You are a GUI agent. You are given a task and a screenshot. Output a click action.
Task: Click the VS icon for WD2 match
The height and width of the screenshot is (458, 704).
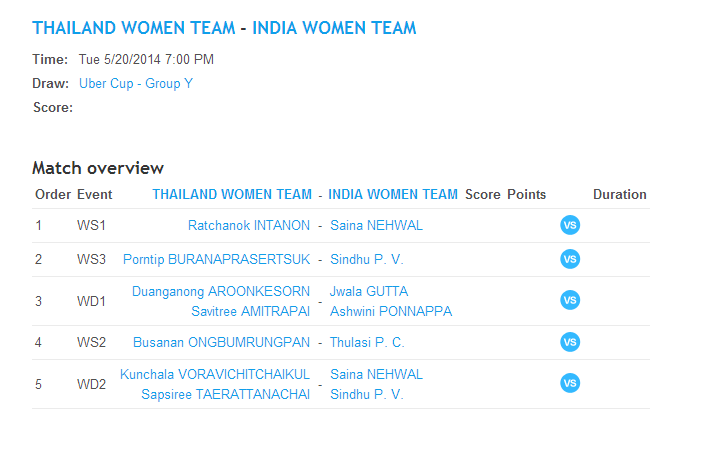coord(570,383)
